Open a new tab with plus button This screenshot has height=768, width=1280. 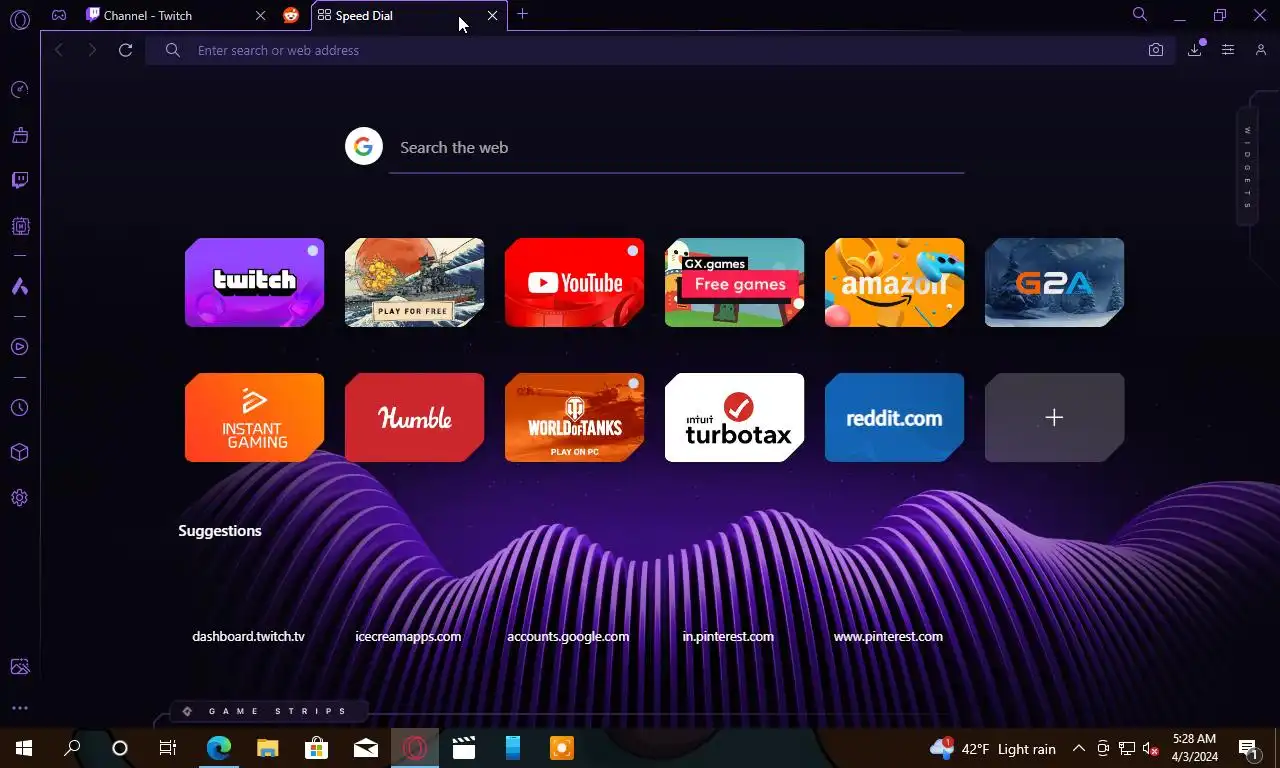click(x=522, y=14)
